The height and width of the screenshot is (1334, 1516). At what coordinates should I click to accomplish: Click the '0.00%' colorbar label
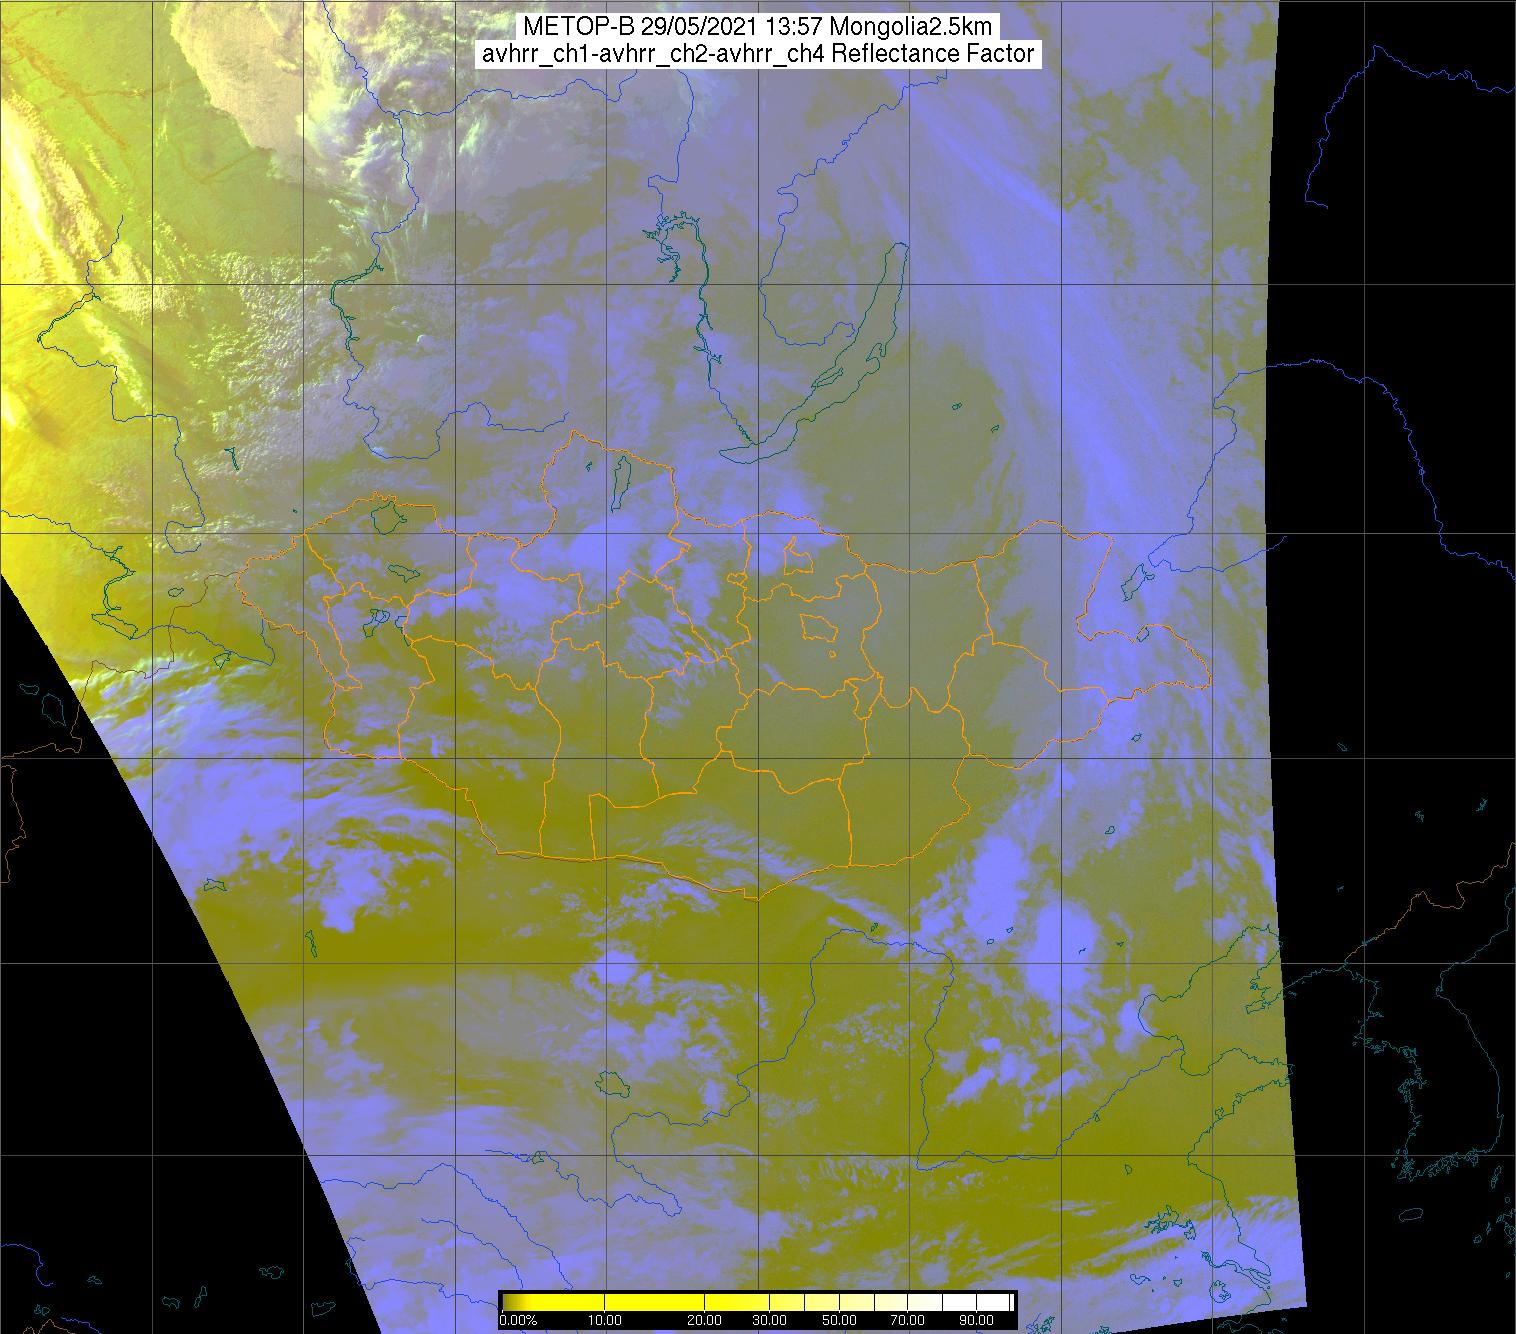pyautogui.click(x=517, y=1321)
